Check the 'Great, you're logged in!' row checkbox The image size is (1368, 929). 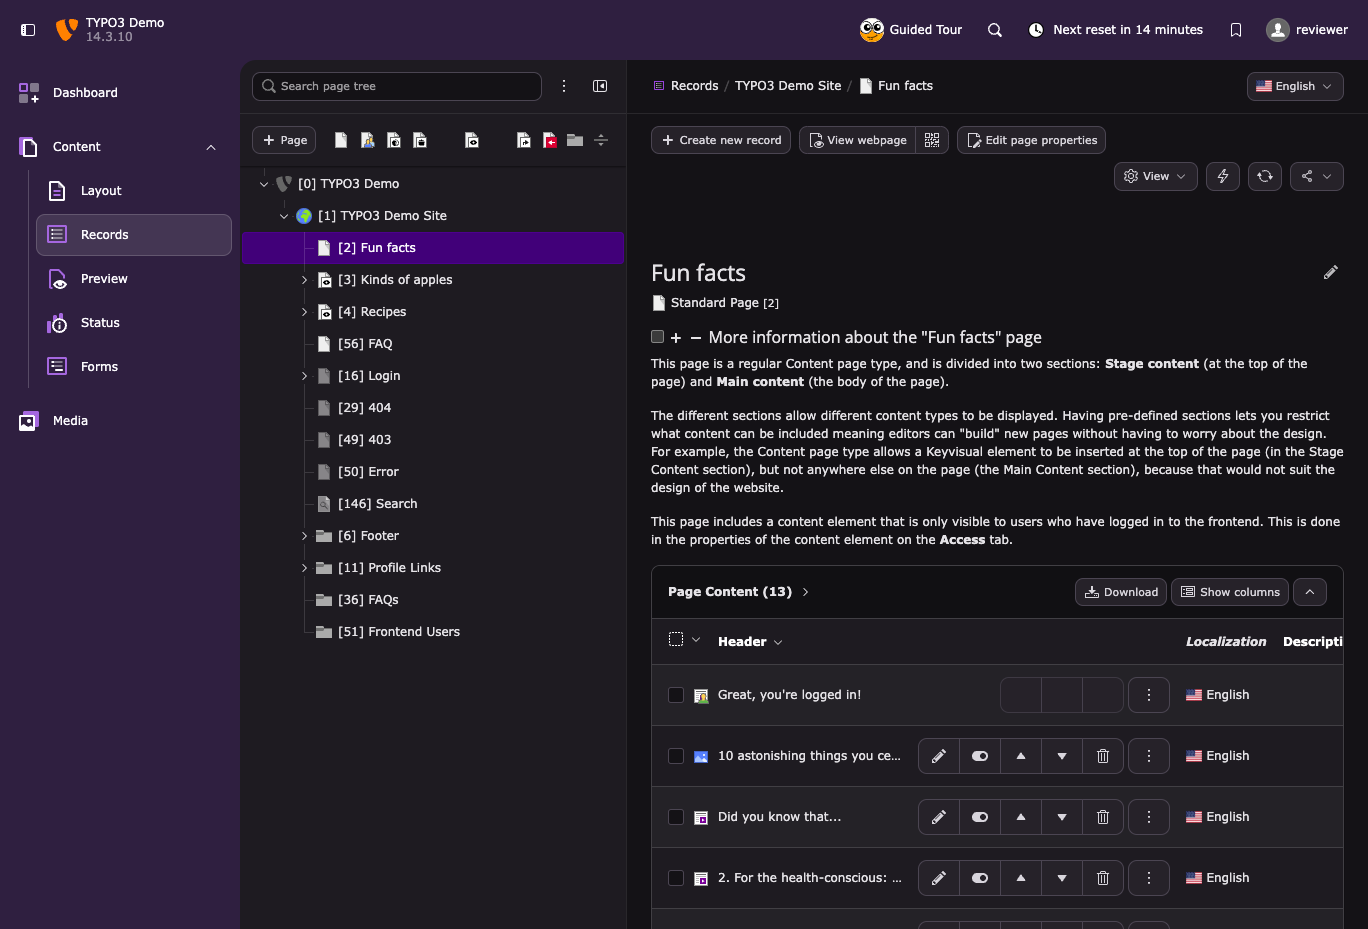[676, 695]
